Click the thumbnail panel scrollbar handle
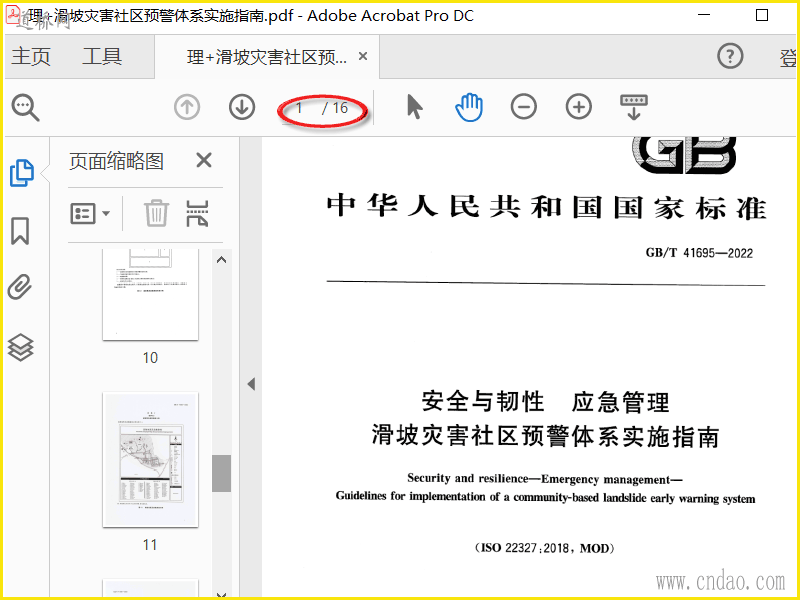Screen dimensions: 800x600 pyautogui.click(x=221, y=473)
